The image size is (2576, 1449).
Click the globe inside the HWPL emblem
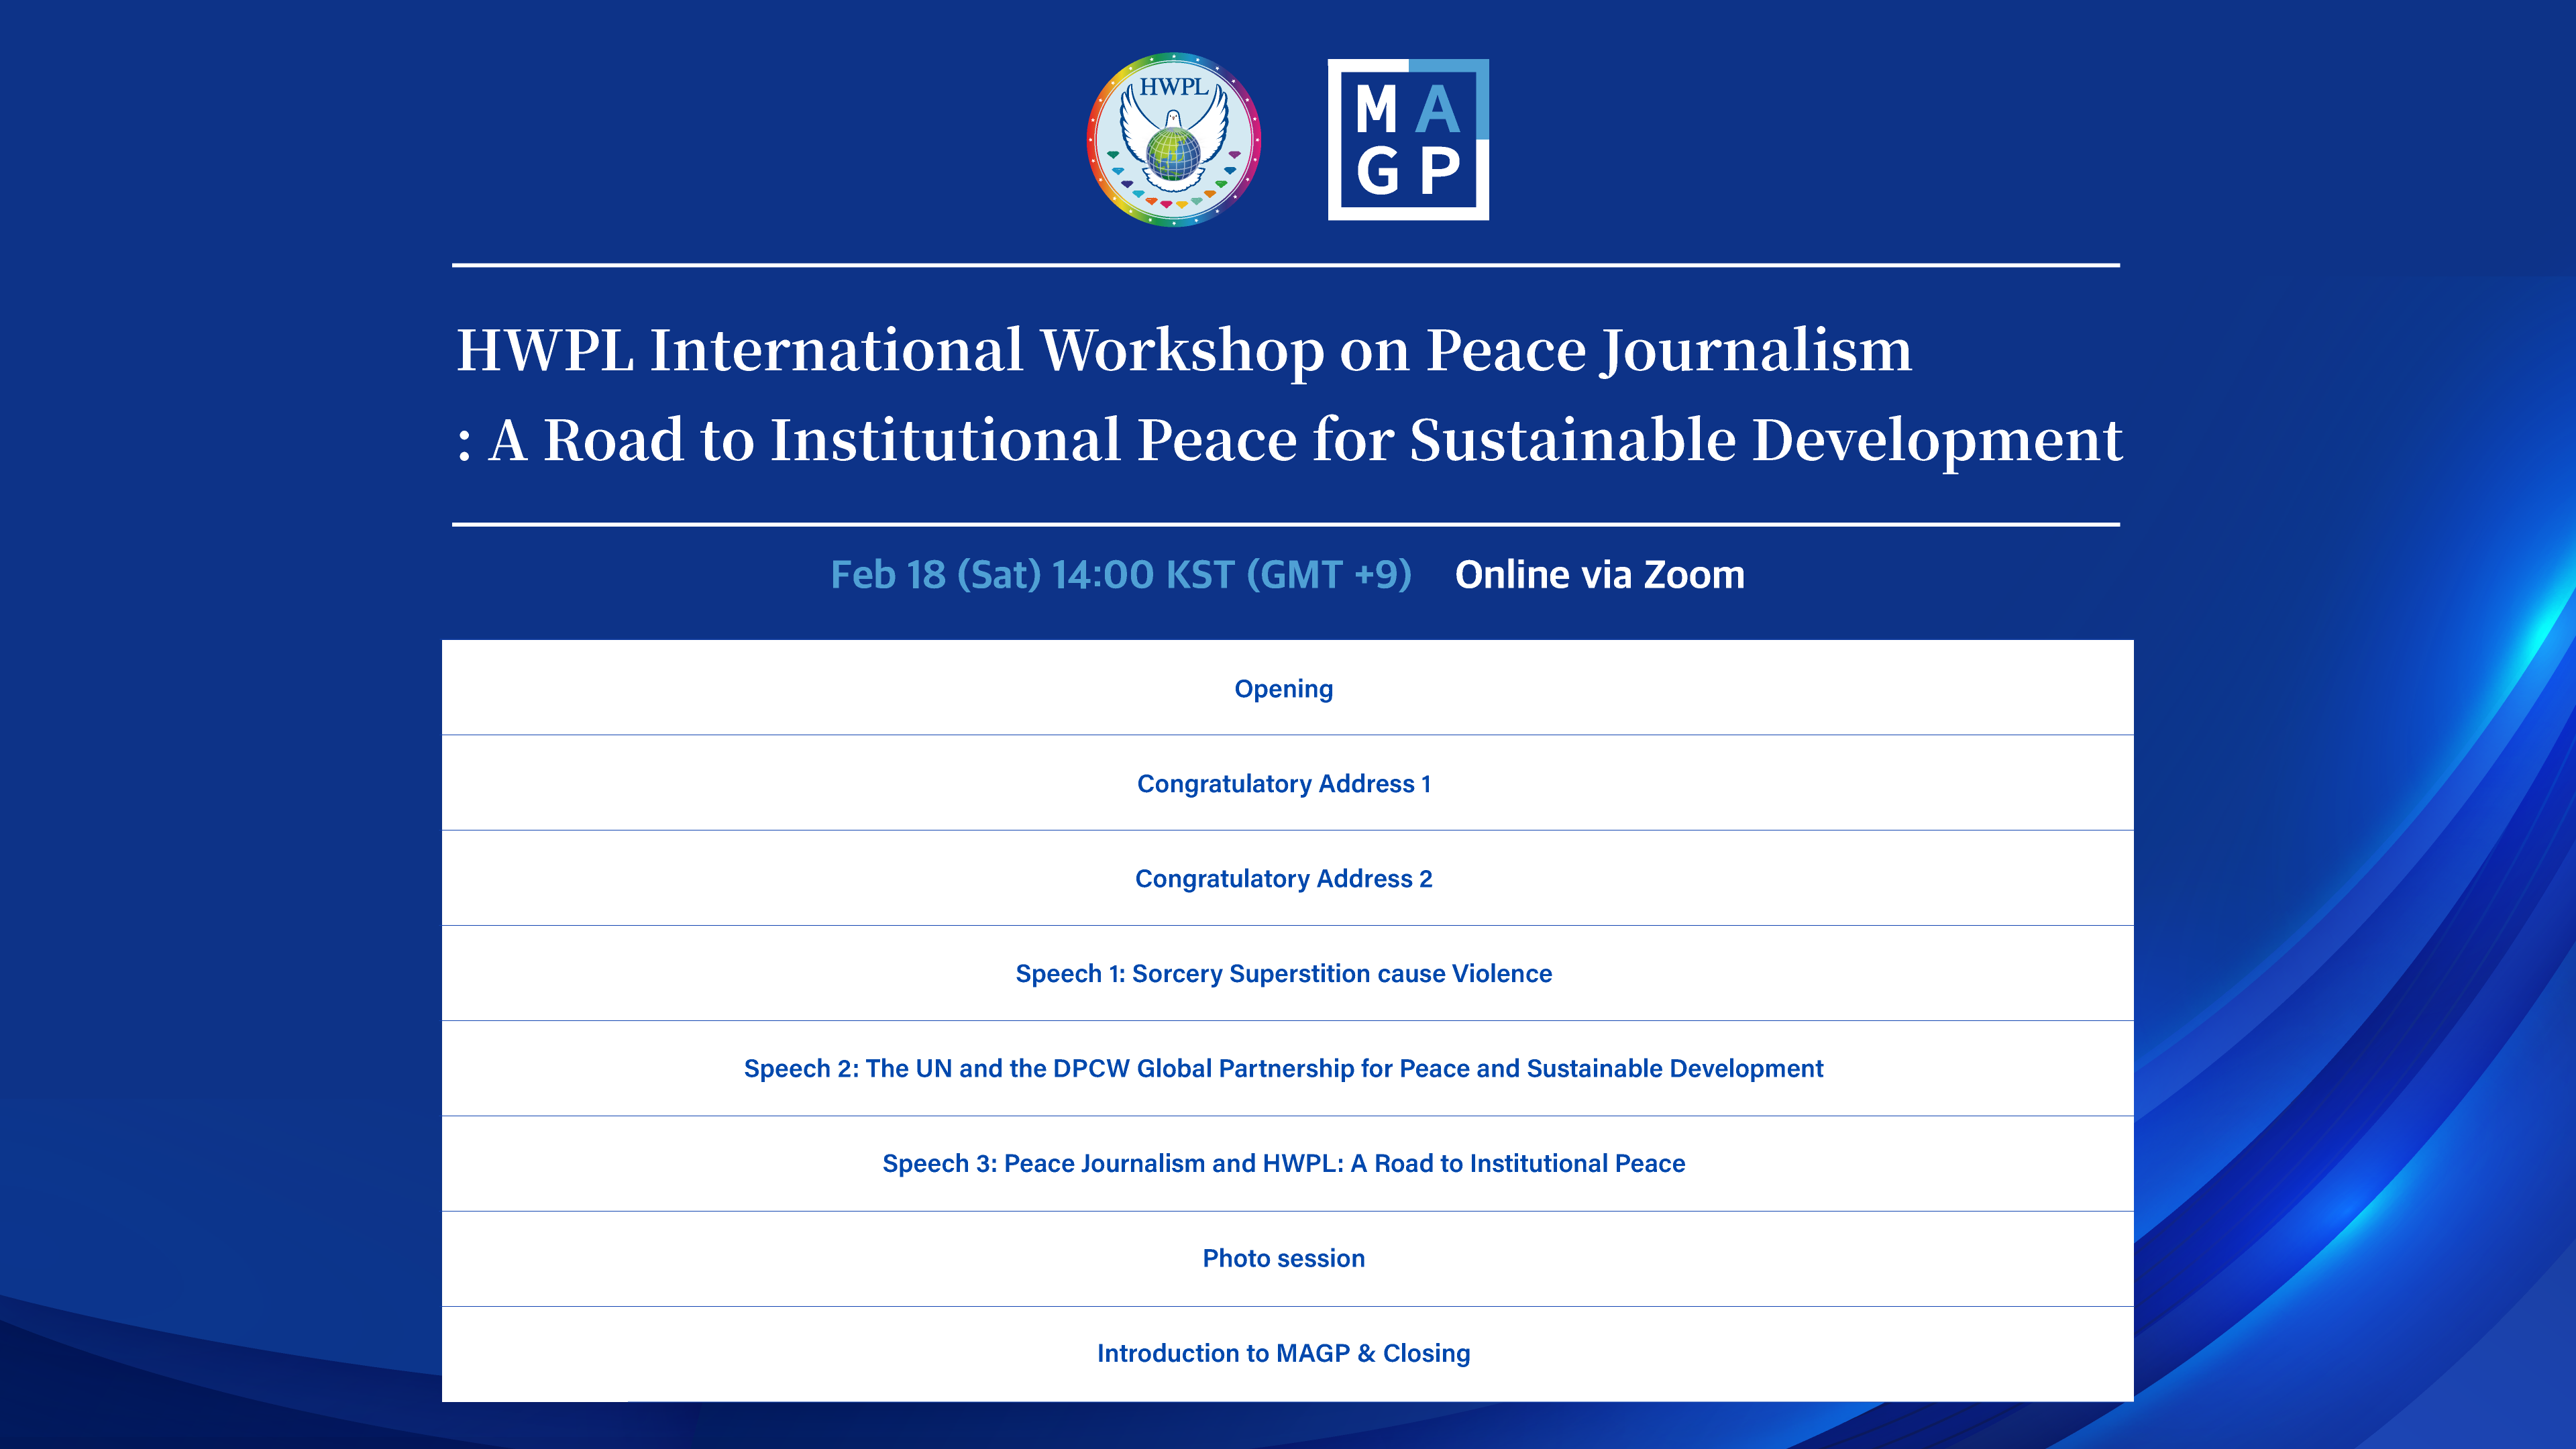click(x=1173, y=155)
